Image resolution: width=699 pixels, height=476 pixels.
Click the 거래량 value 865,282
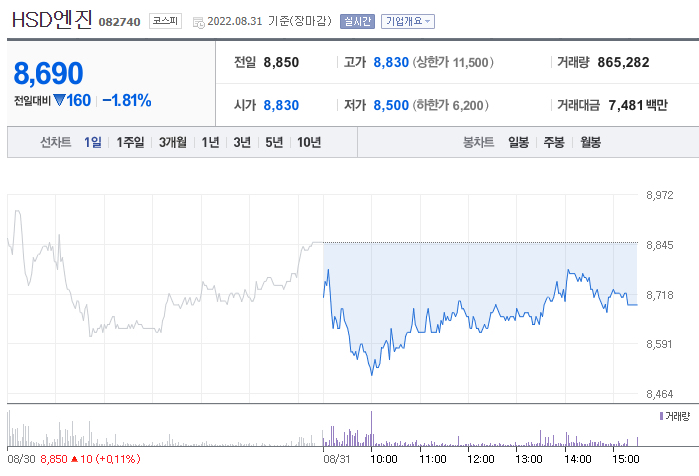point(623,62)
